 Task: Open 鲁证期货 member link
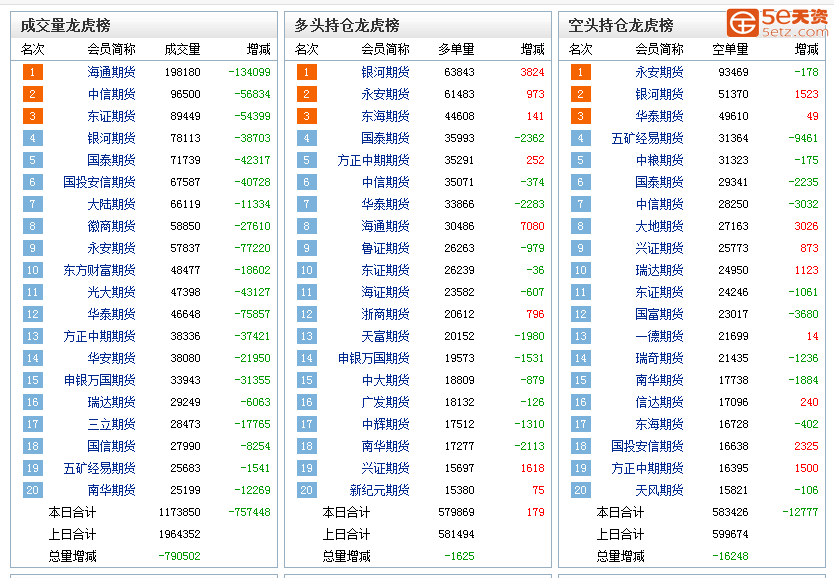(385, 248)
